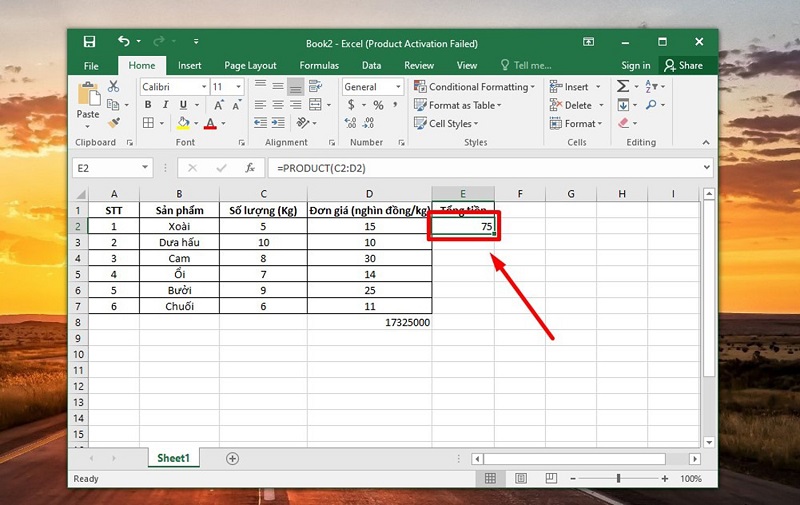Click the Sign in link
This screenshot has width=800, height=505.
point(635,65)
